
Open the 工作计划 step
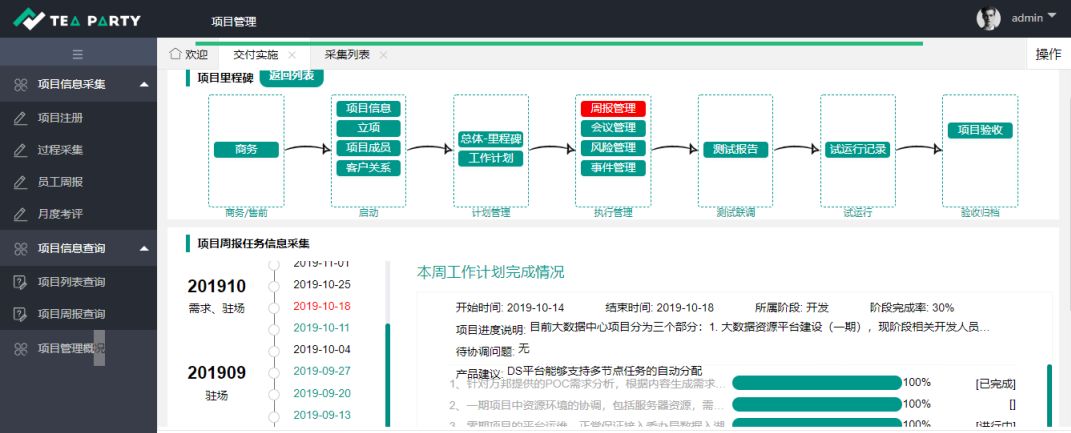(490, 158)
